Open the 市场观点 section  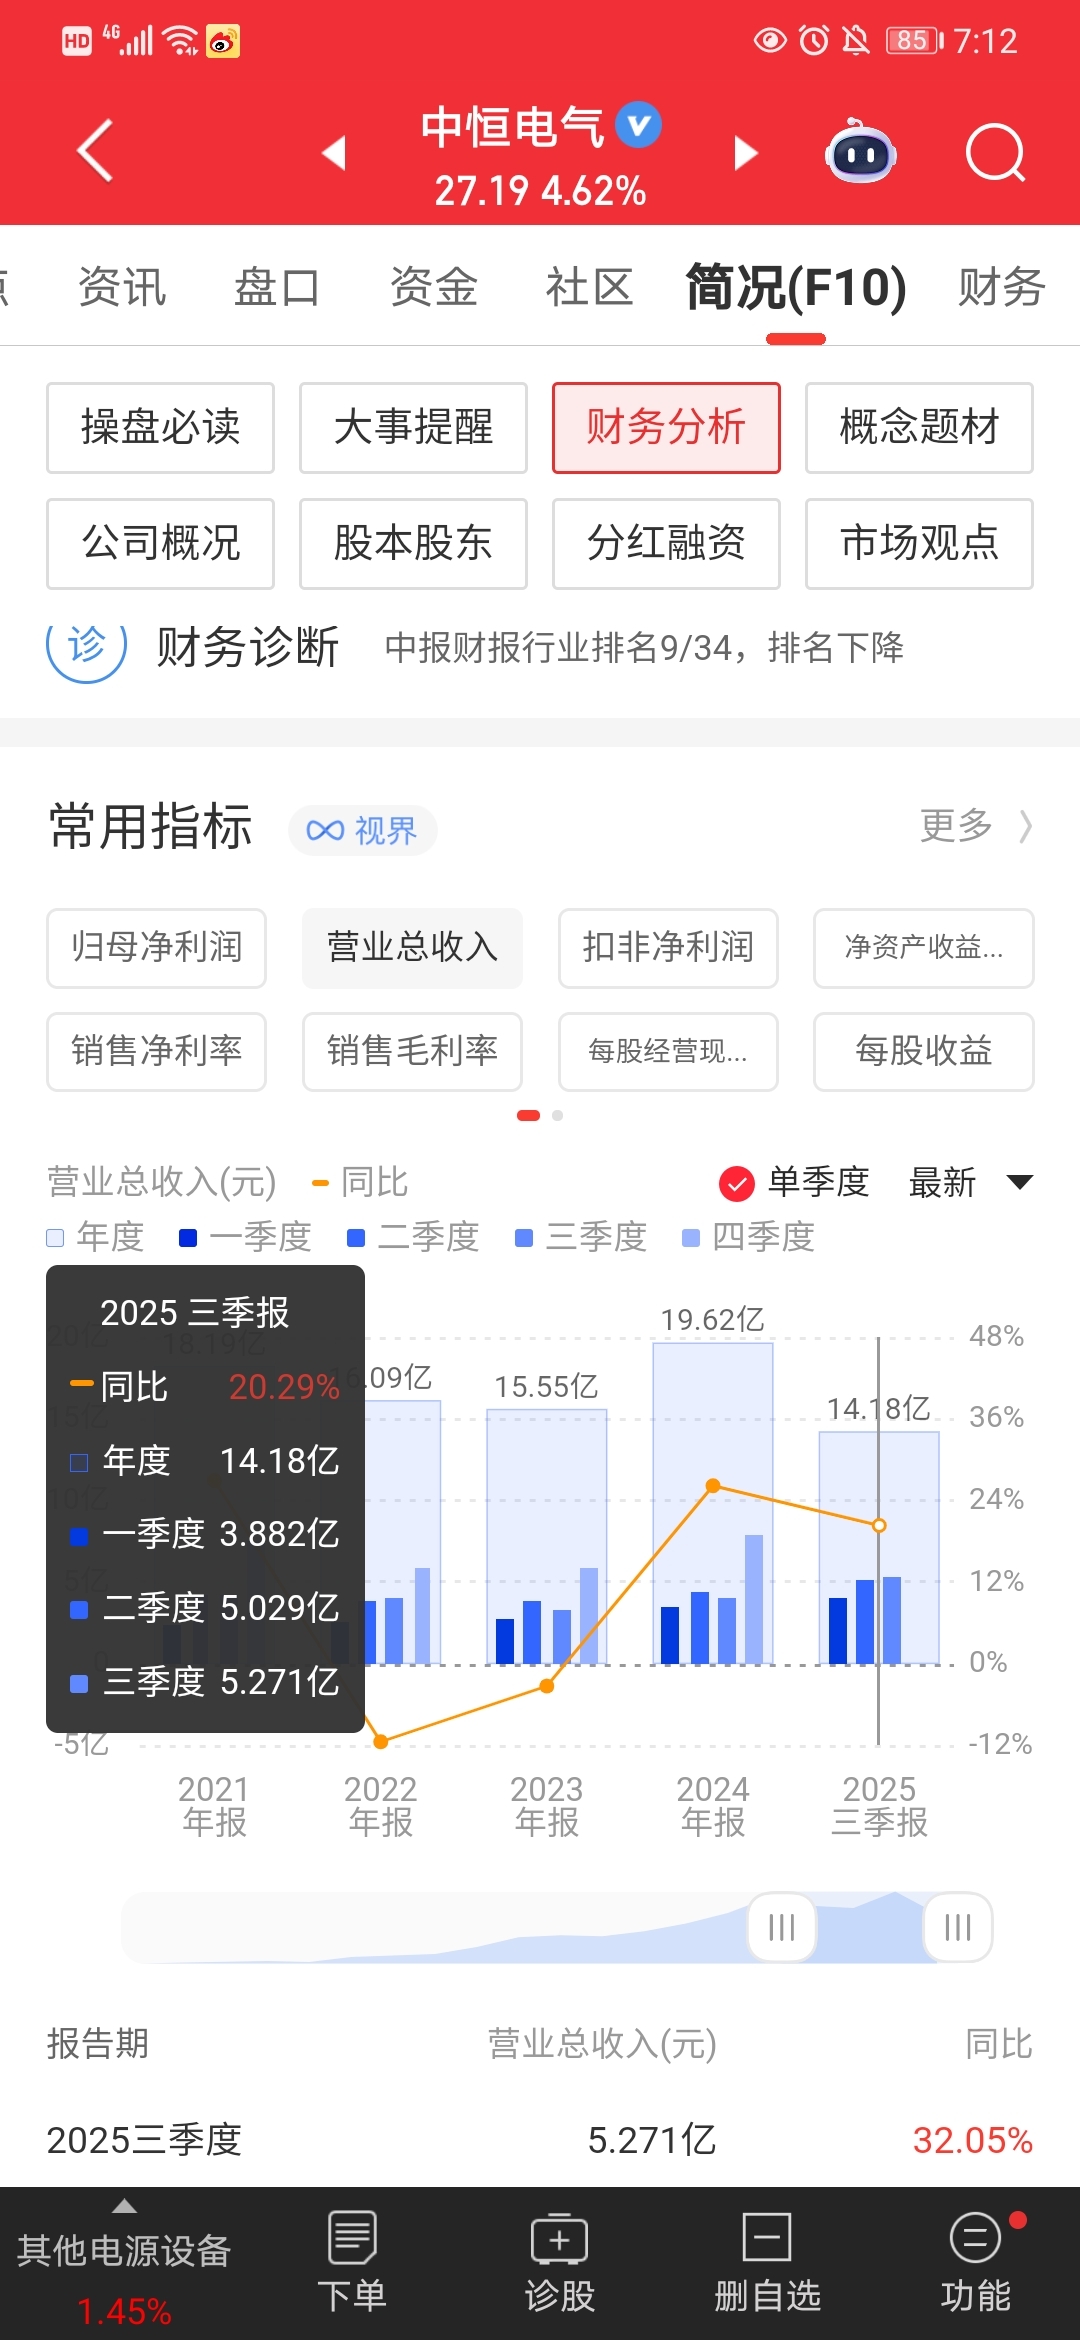[919, 544]
